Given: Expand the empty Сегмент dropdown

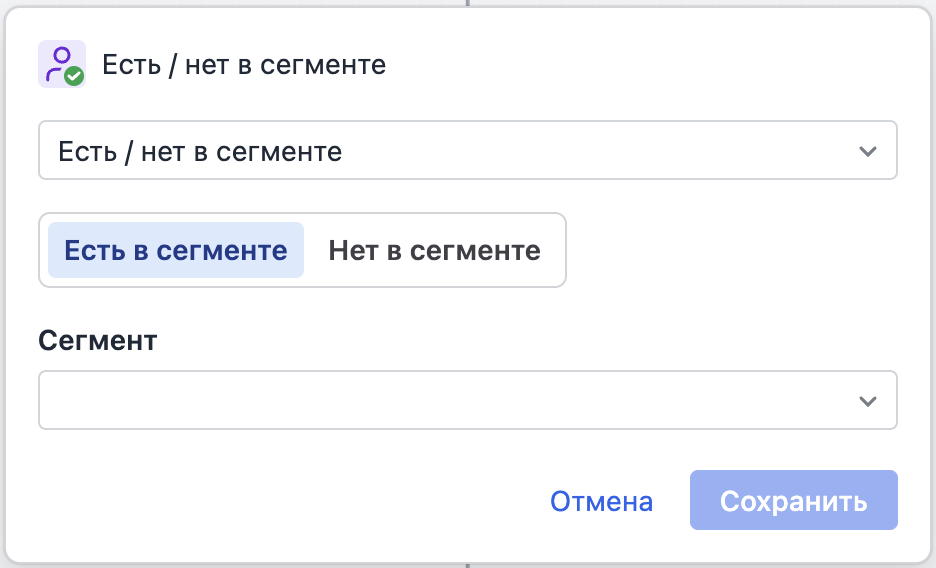Looking at the screenshot, I should [468, 401].
